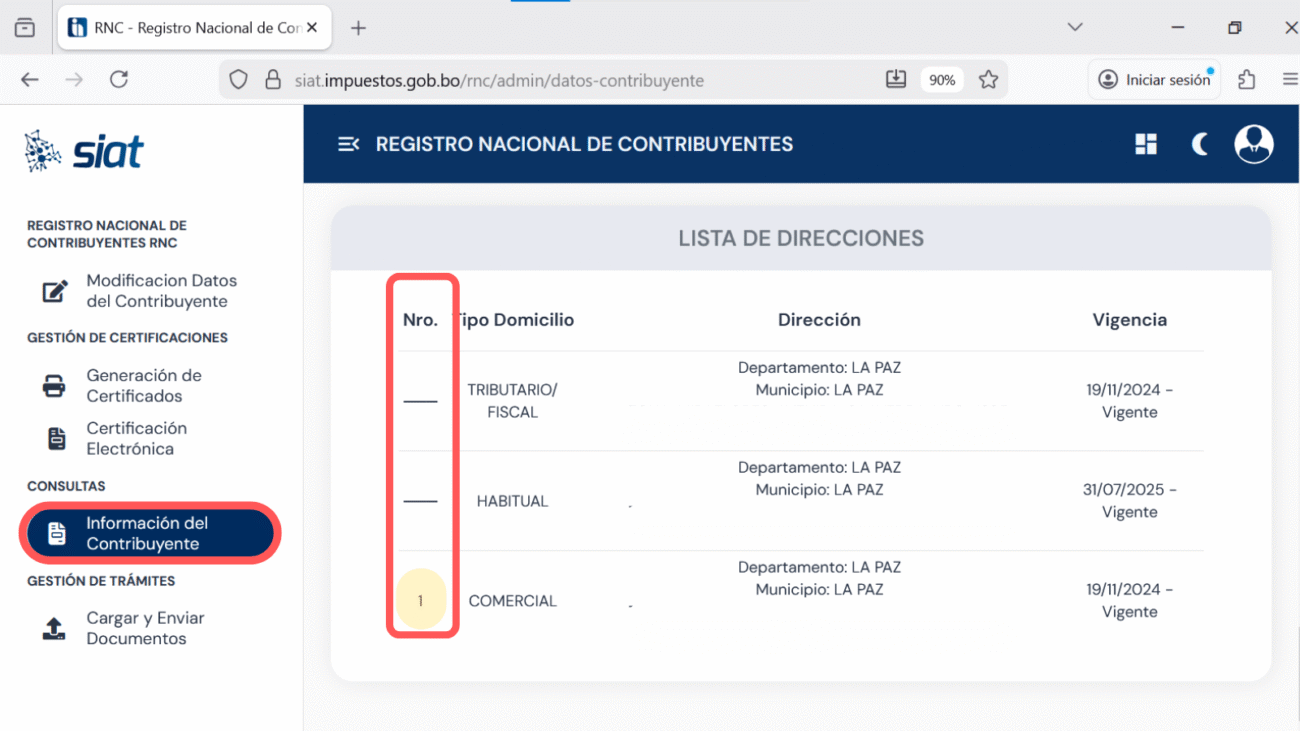The height and width of the screenshot is (731, 1300).
Task: Reload the page with the refresh button
Action: (x=119, y=80)
